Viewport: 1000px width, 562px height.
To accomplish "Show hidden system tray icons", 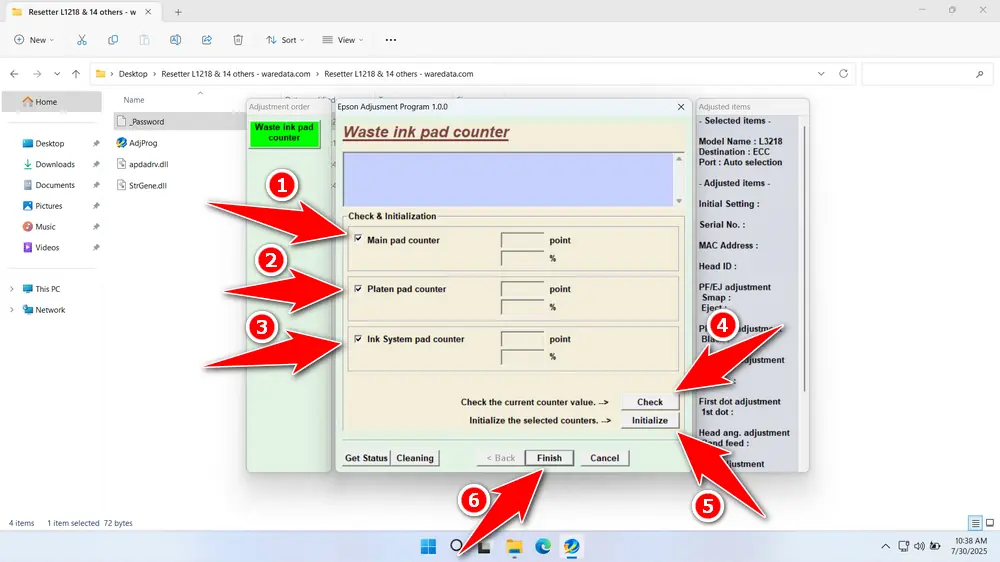I will (885, 546).
